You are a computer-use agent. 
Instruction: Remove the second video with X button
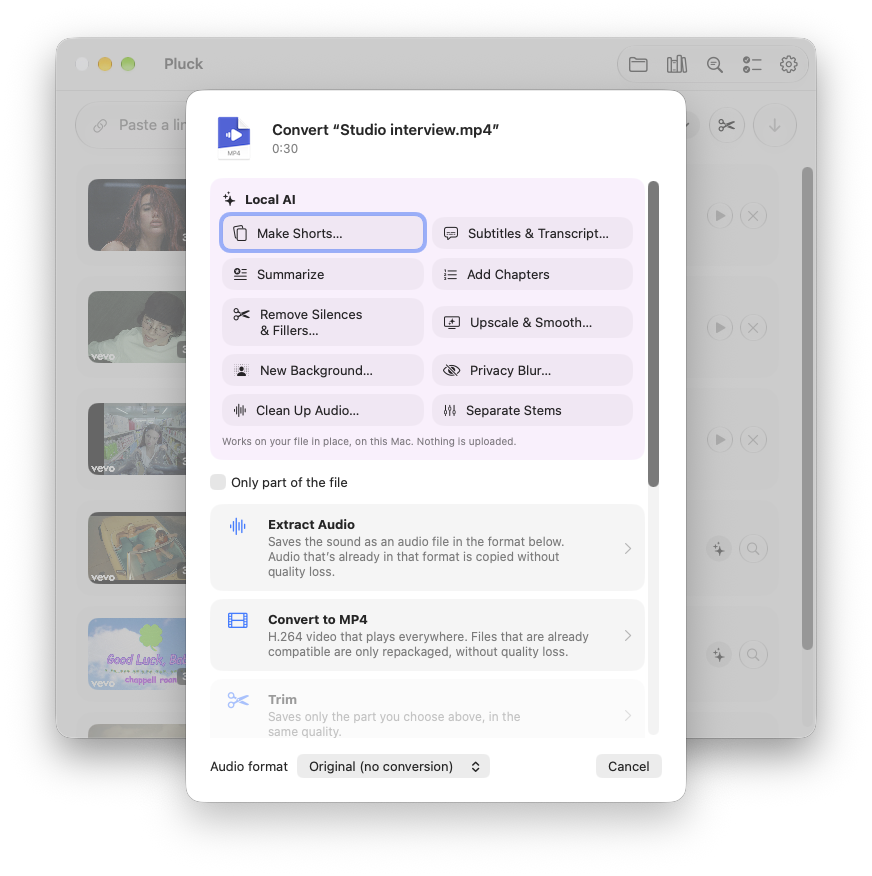pyautogui.click(x=753, y=327)
